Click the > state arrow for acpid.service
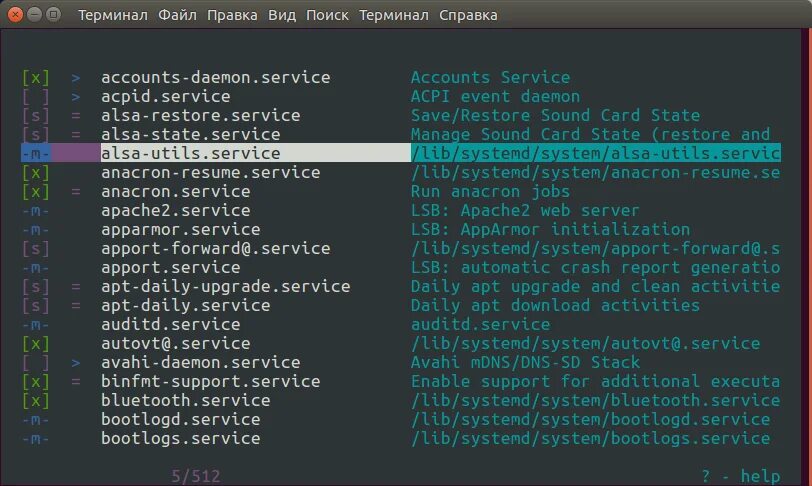Screen dimensions: 812x486 click(x=76, y=97)
